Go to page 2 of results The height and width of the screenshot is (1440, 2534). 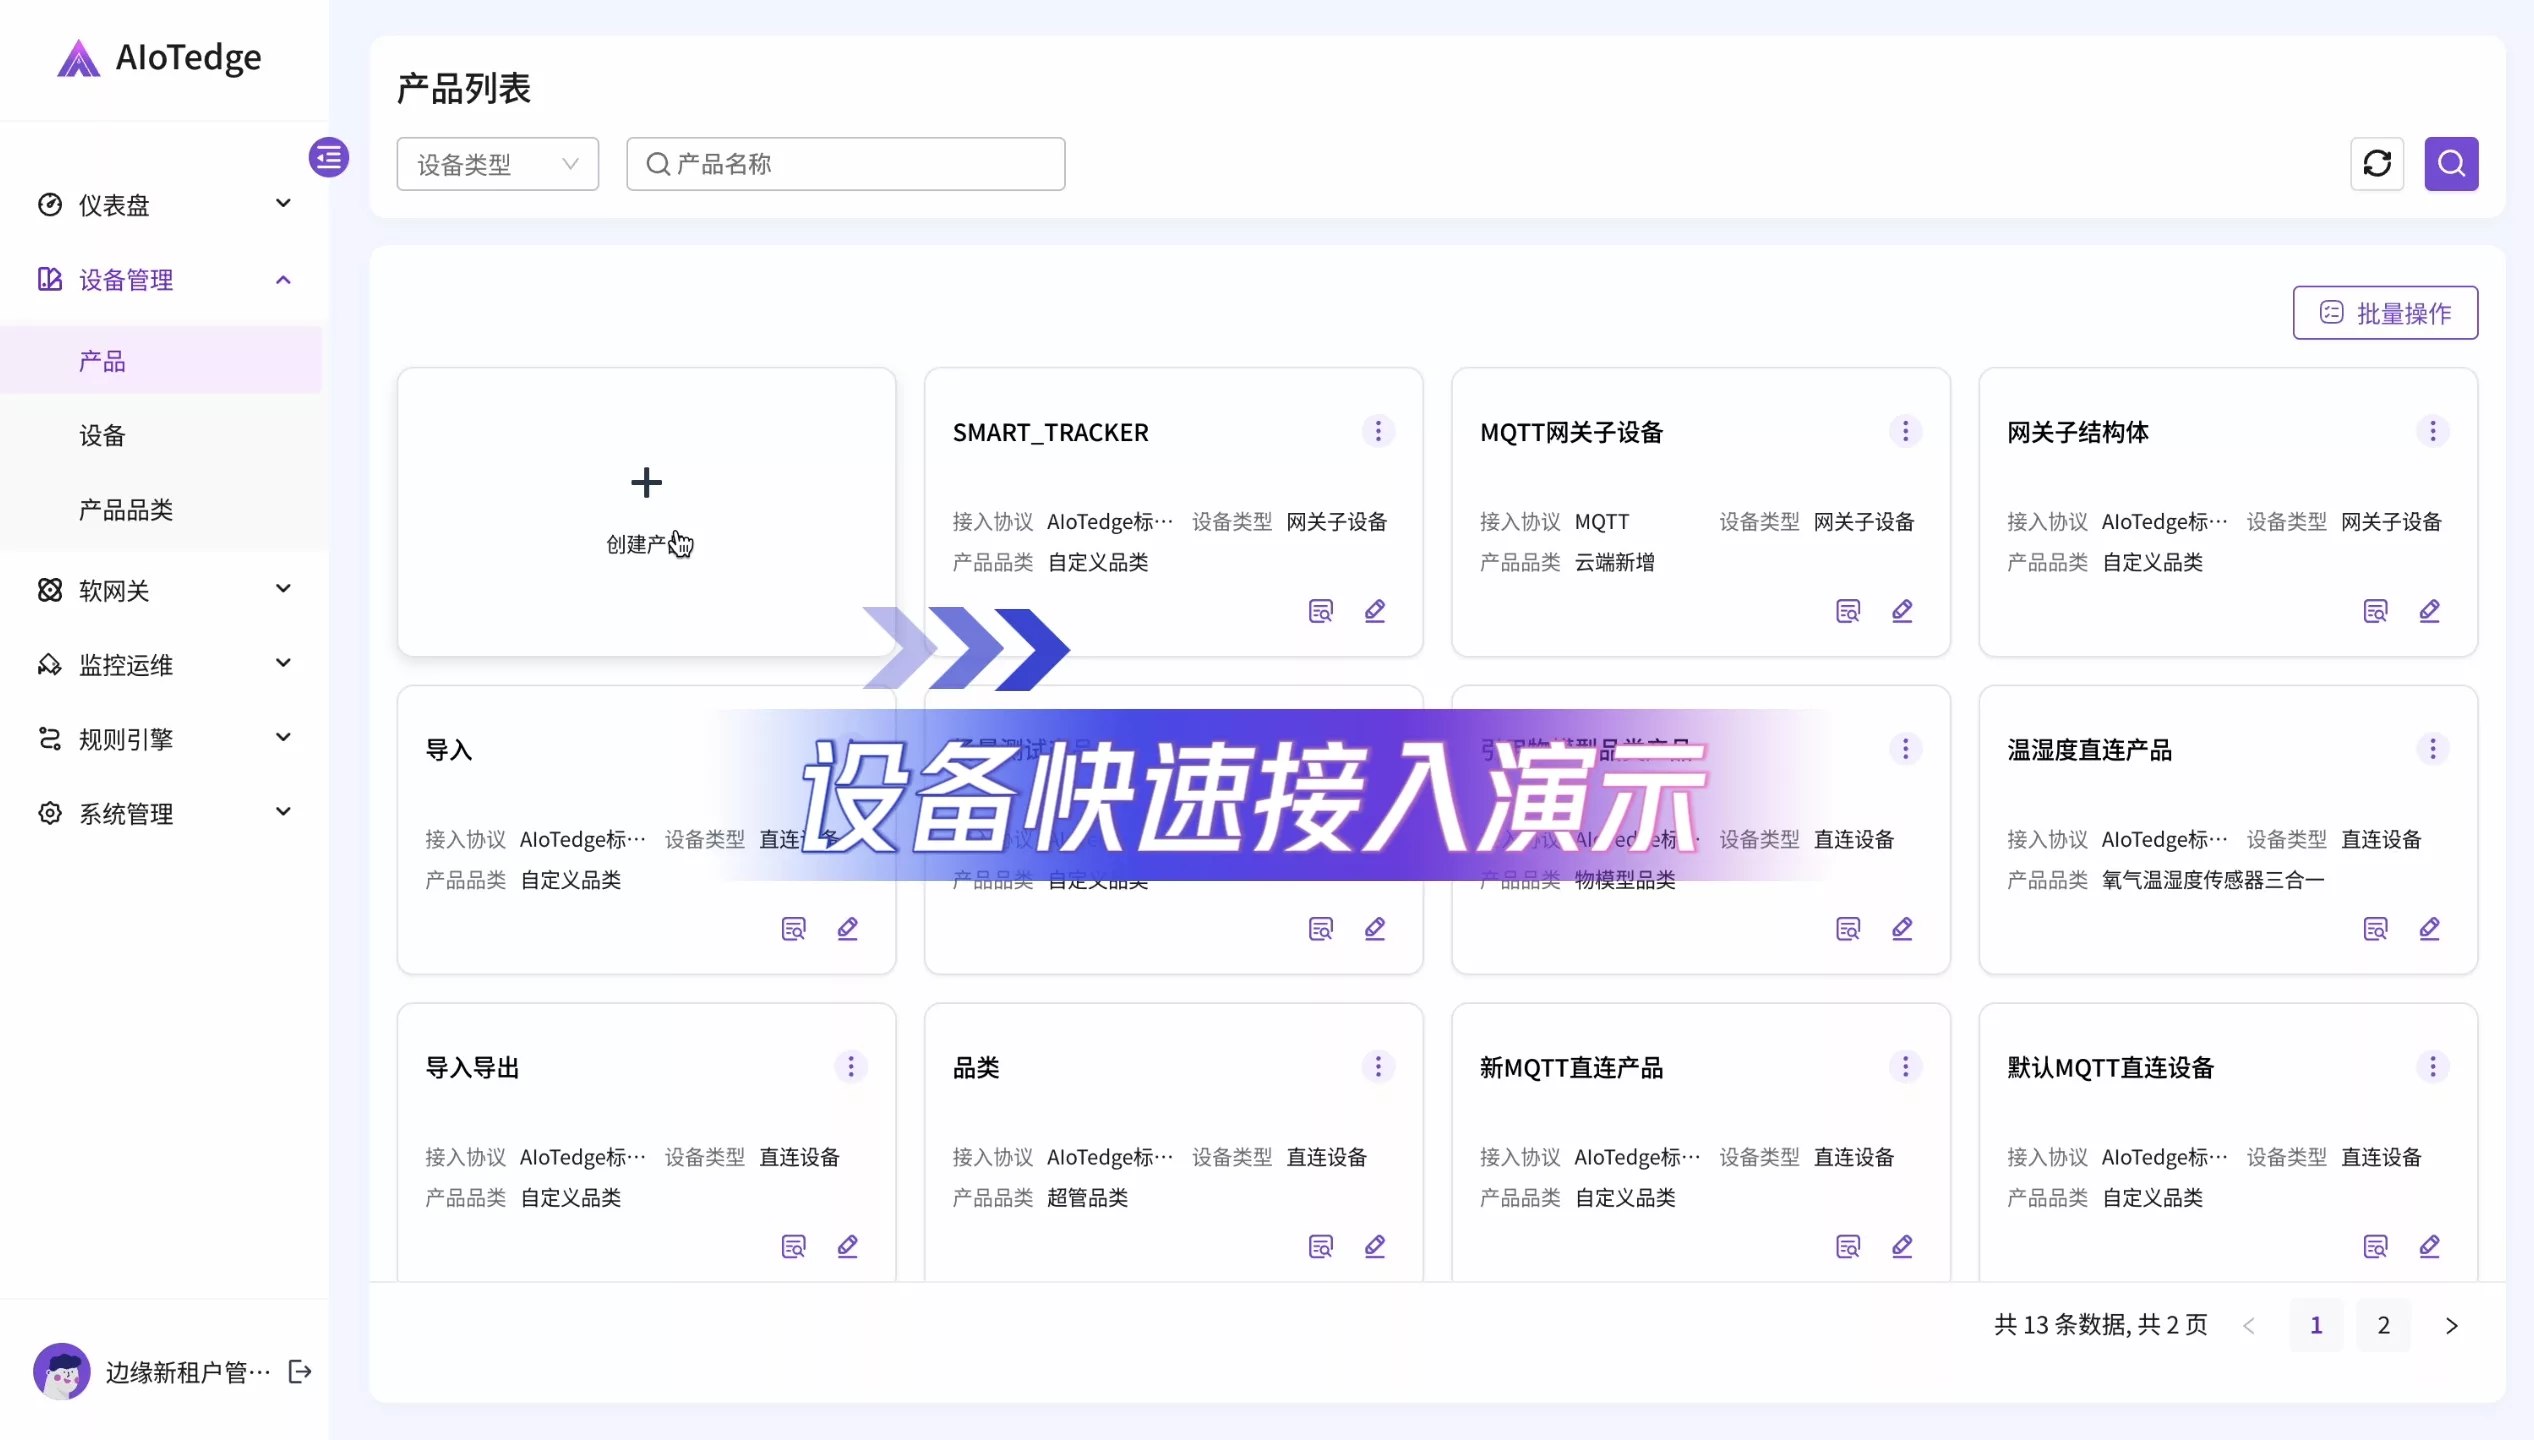(2382, 1325)
